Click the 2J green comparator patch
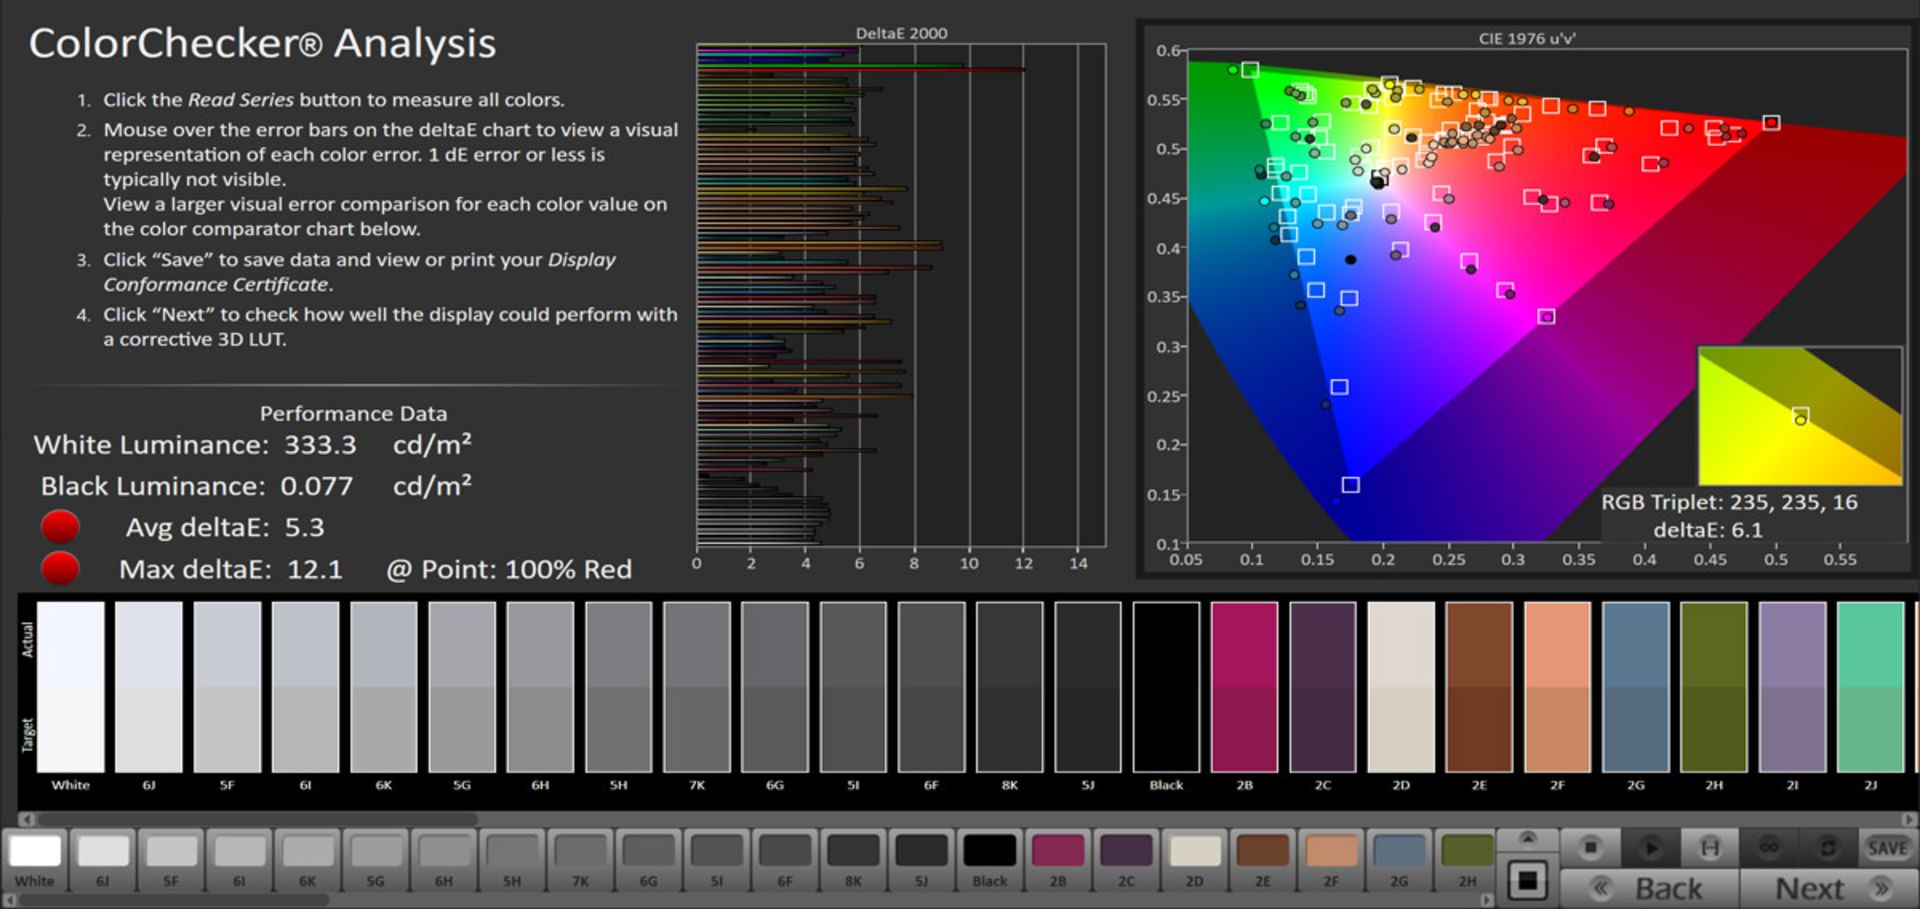1920x909 pixels. 1870,687
